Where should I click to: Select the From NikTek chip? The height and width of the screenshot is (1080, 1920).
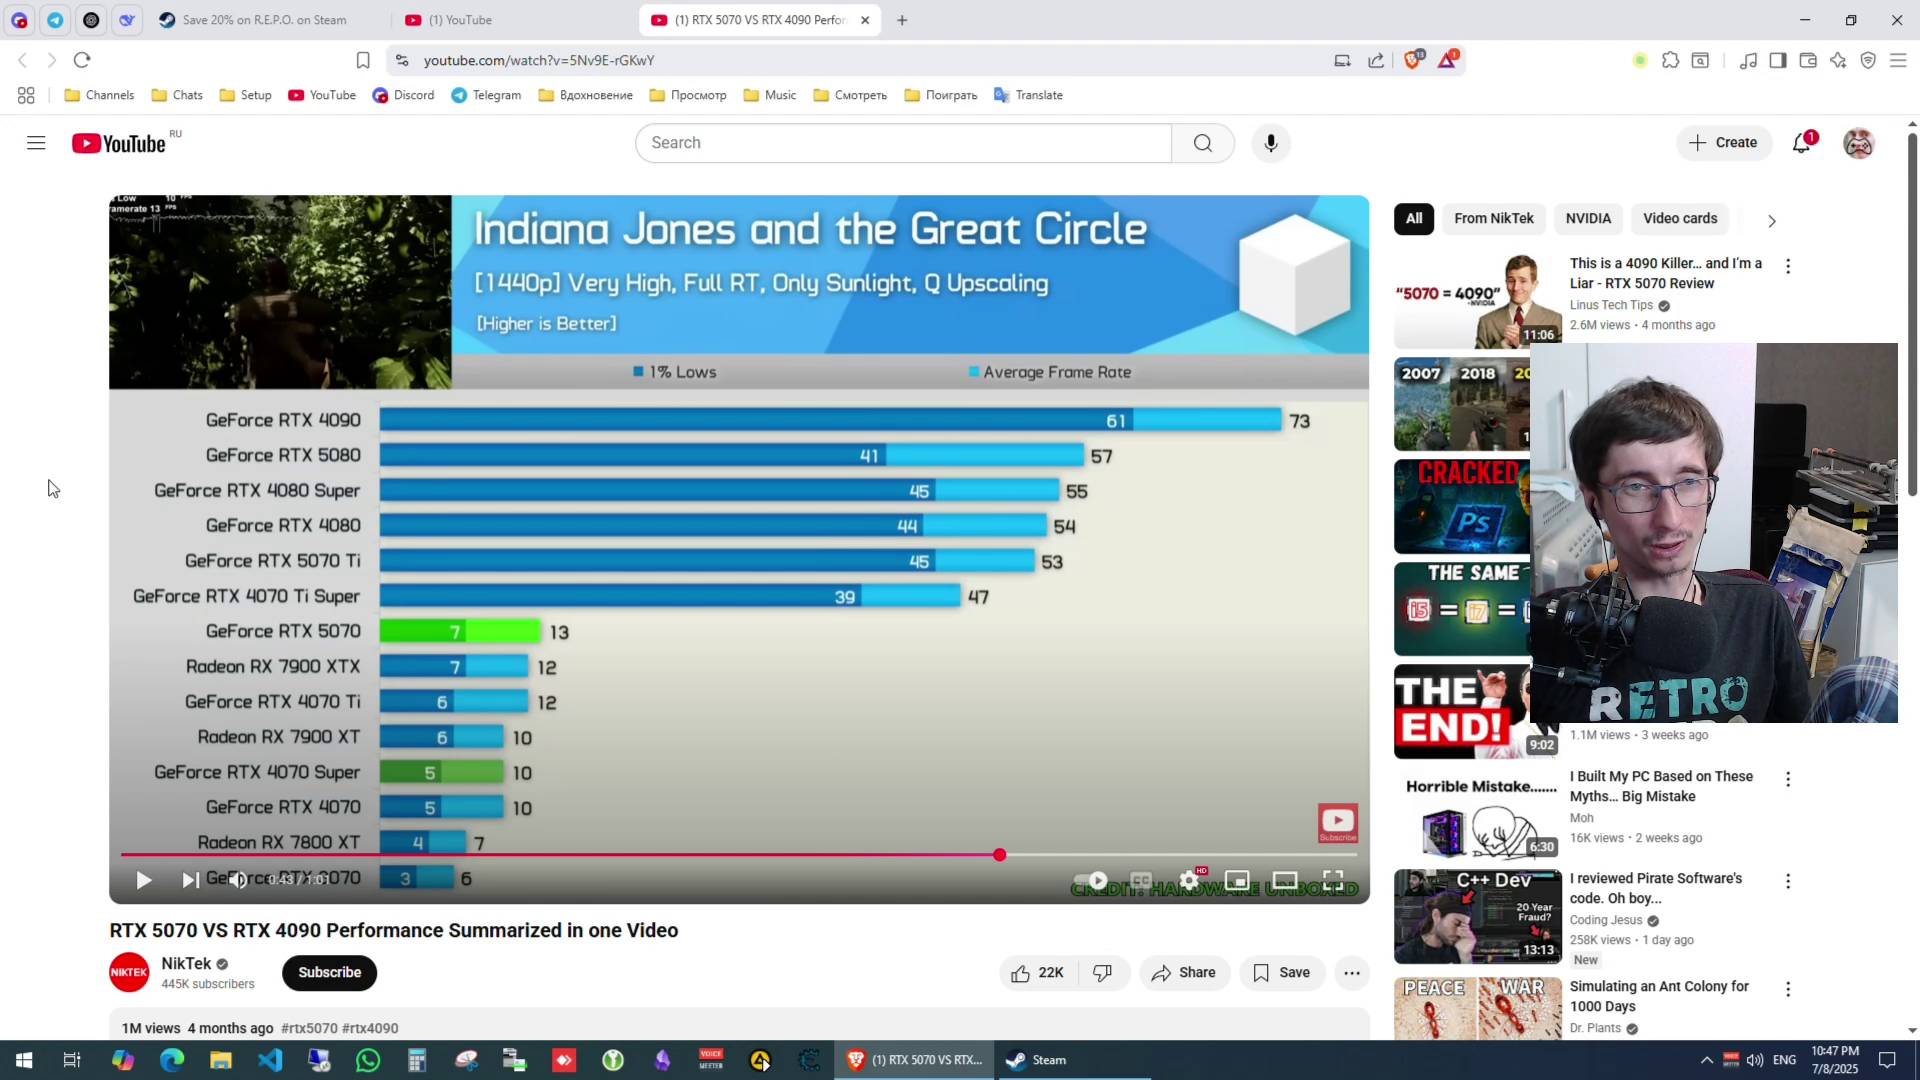1493,219
